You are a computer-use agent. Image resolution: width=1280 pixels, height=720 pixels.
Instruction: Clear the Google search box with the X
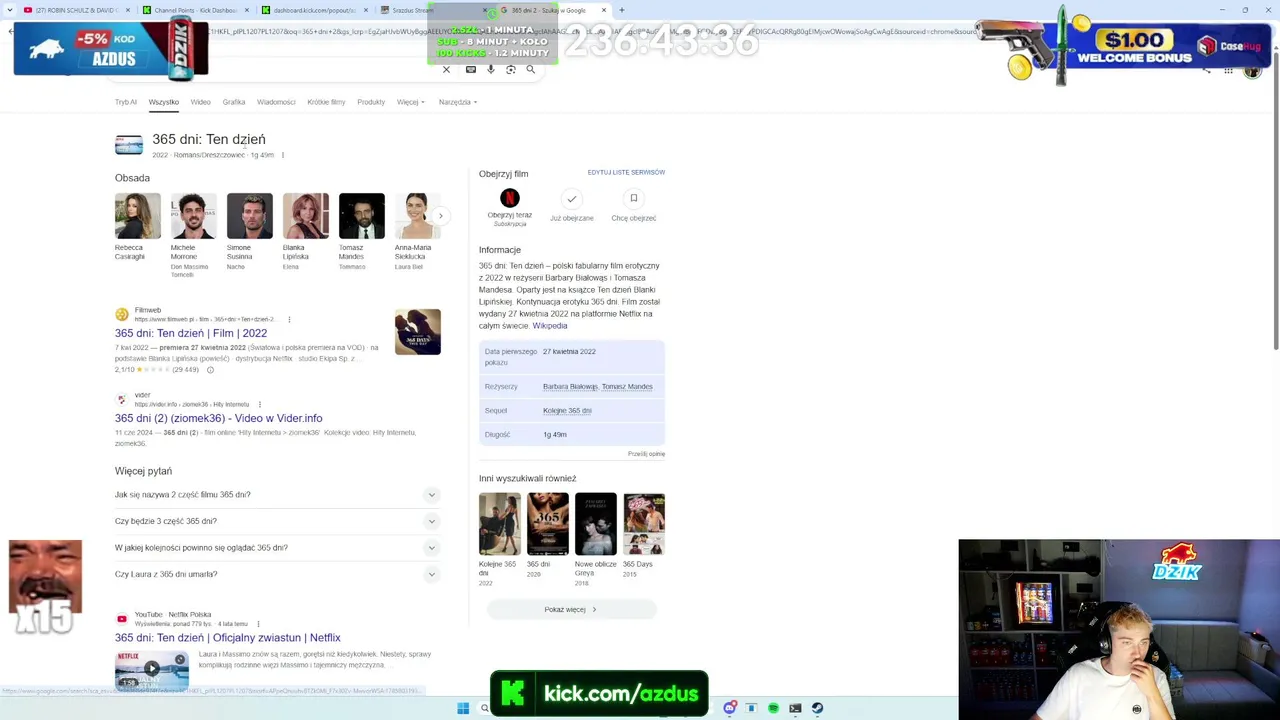pos(446,70)
